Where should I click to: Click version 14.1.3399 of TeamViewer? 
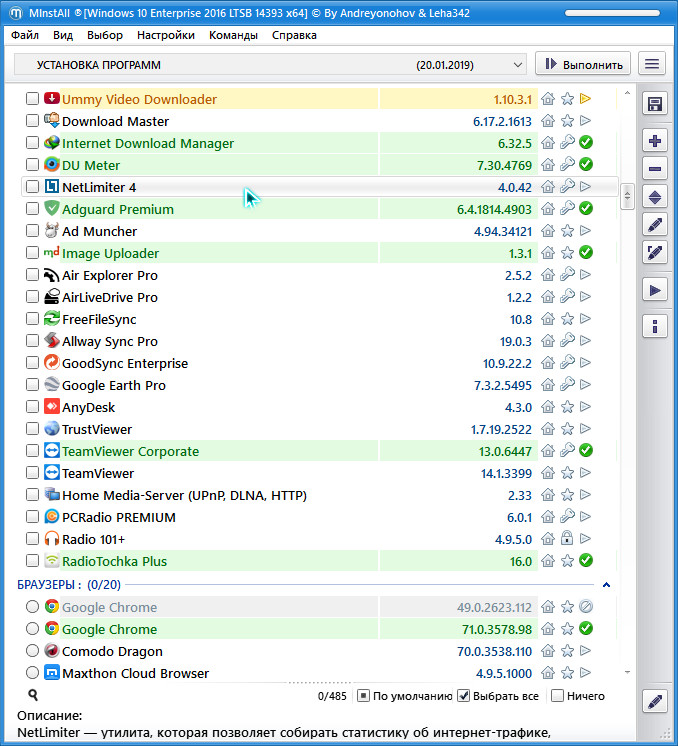coord(506,473)
